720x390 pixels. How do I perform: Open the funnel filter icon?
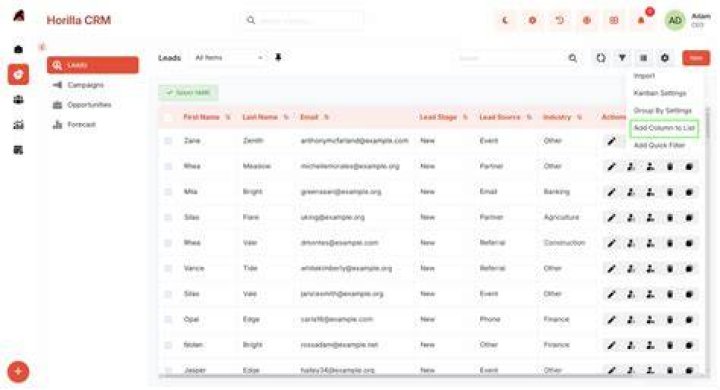click(x=622, y=58)
